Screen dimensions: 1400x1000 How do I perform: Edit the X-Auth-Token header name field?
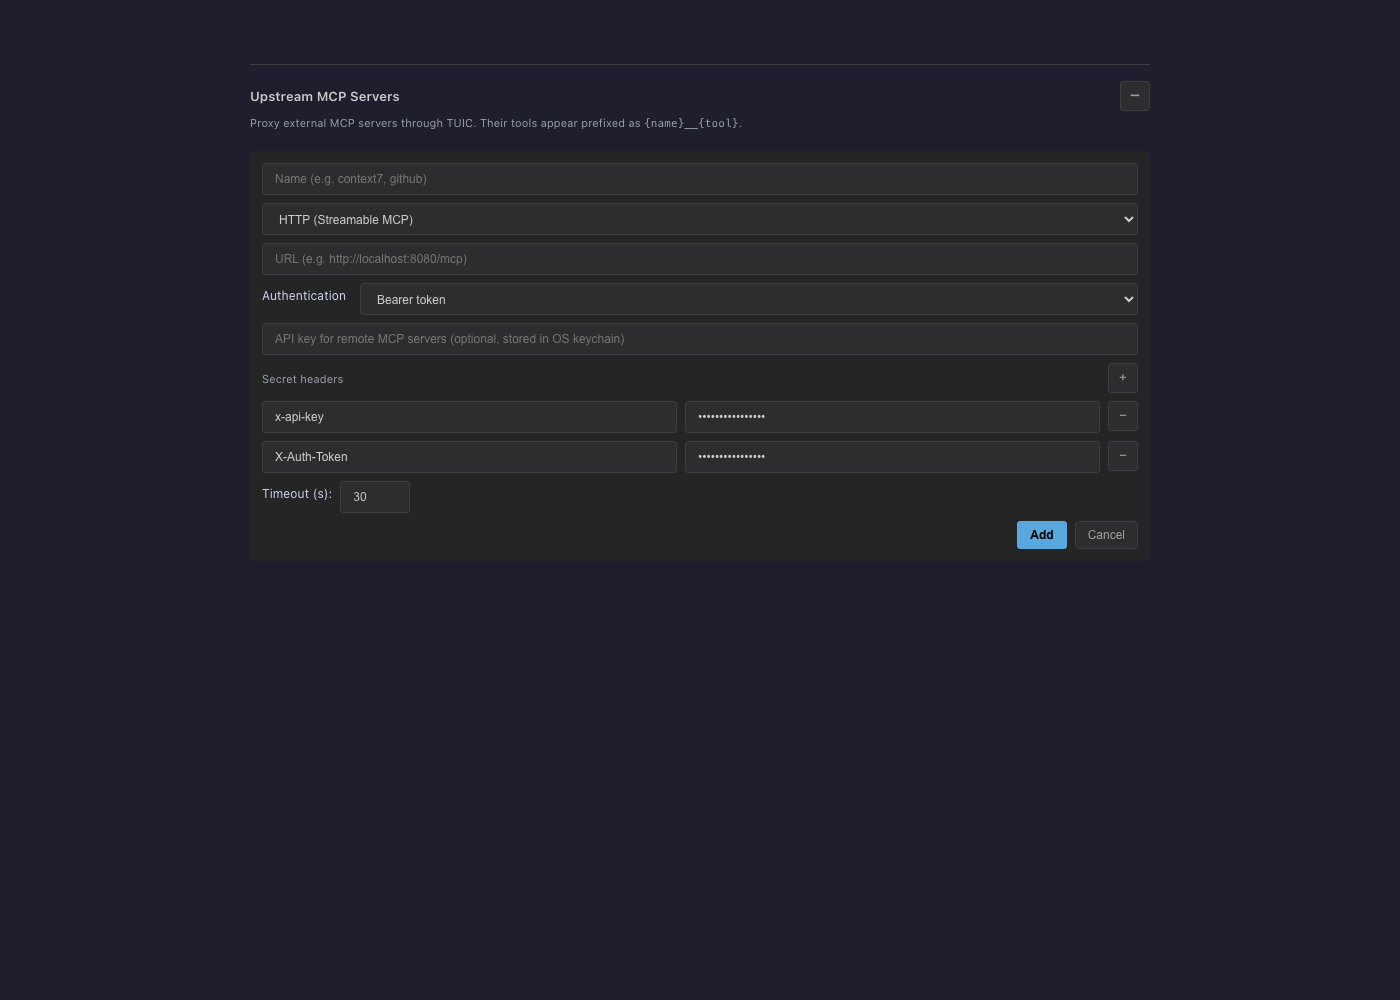(x=469, y=457)
